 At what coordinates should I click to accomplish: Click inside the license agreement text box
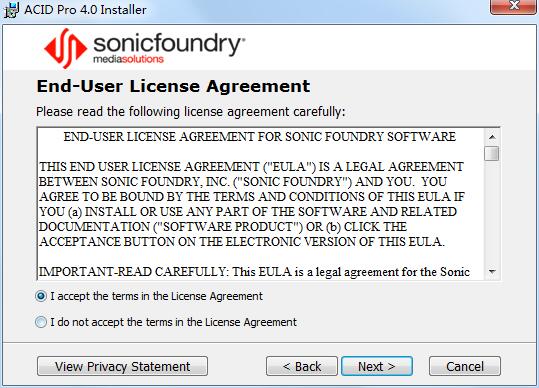coord(261,204)
